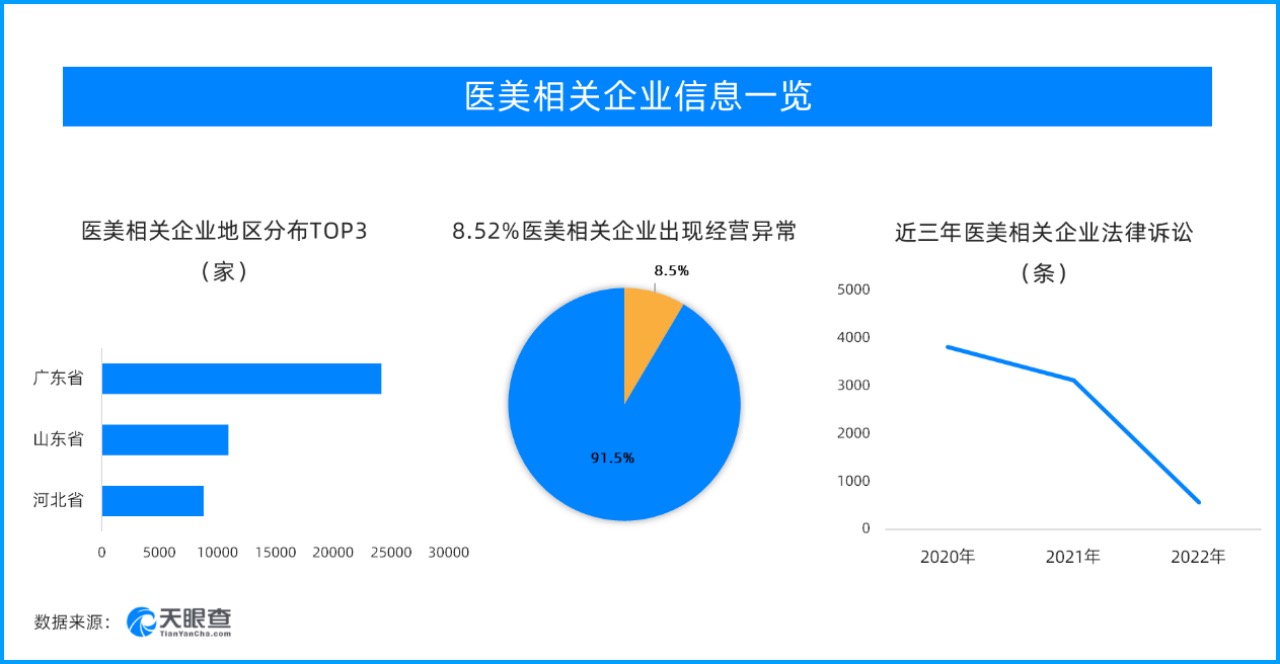Click the 2021 bend point on line

point(1073,380)
